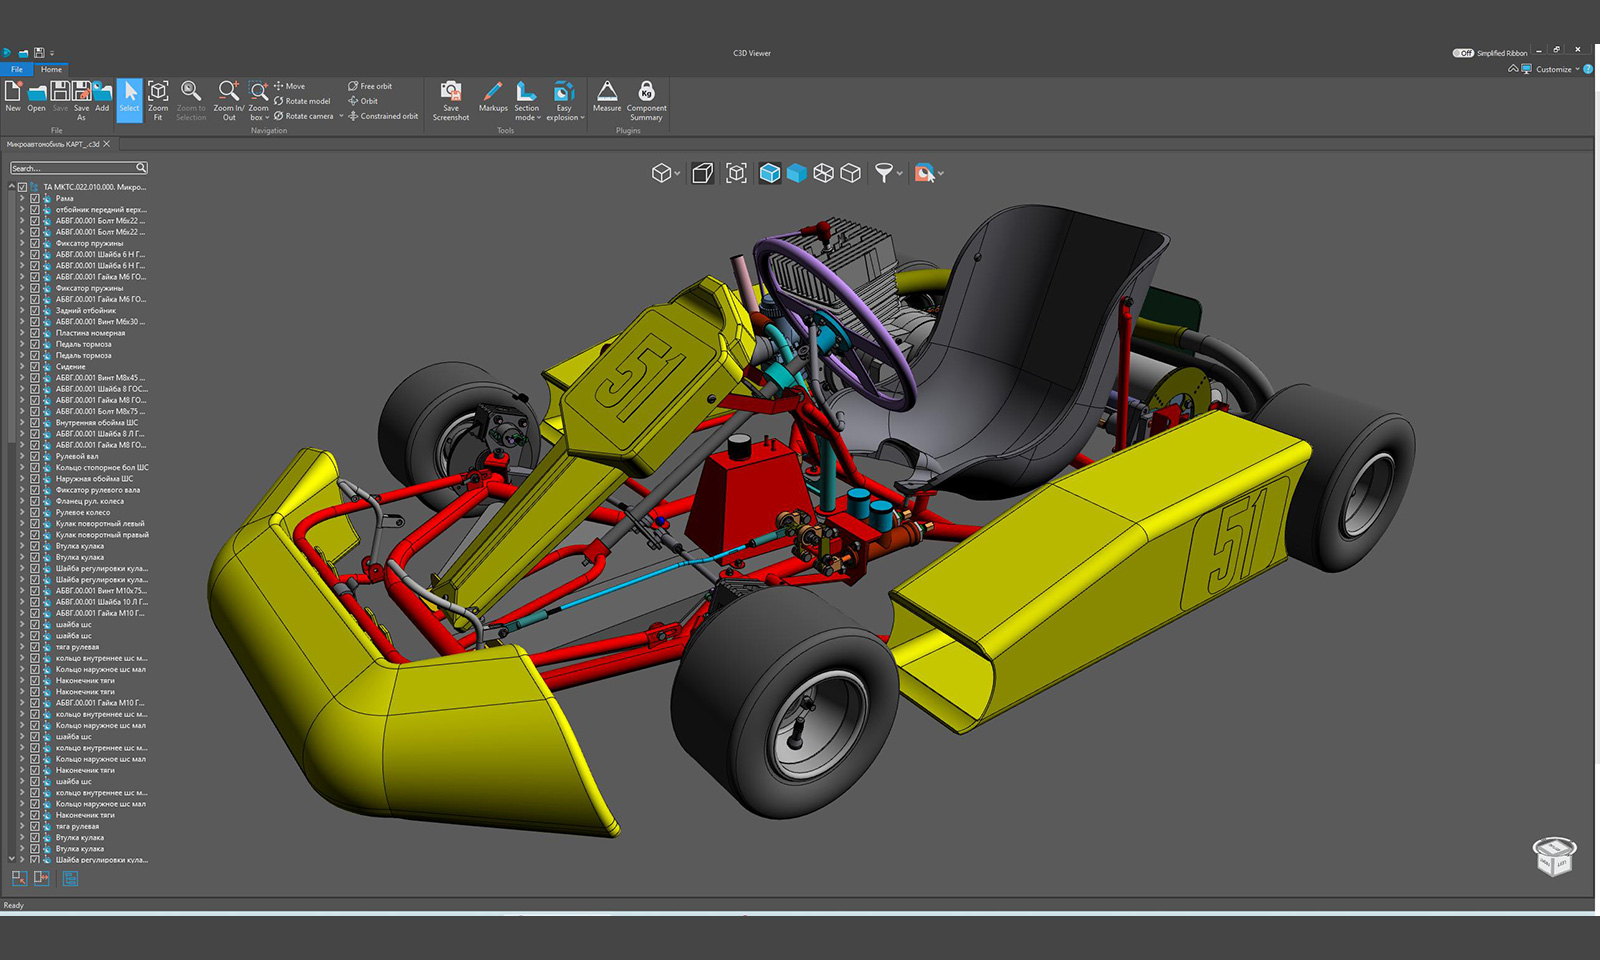Uncheck the Задний отбойник checkbox
Image resolution: width=1600 pixels, height=960 pixels.
coord(34,310)
